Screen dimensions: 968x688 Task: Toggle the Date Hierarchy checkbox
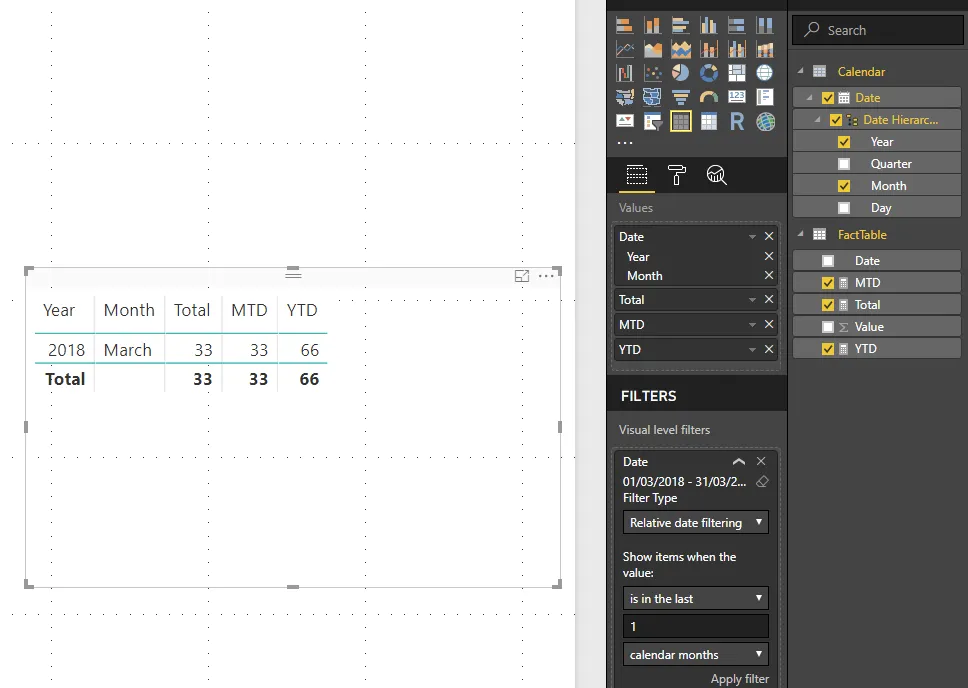tap(836, 120)
